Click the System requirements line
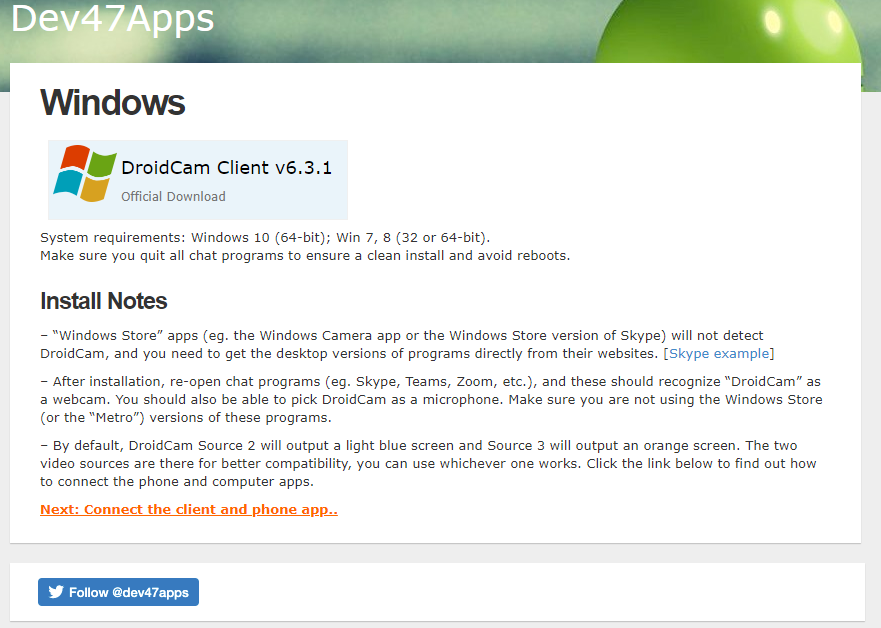 coord(265,238)
